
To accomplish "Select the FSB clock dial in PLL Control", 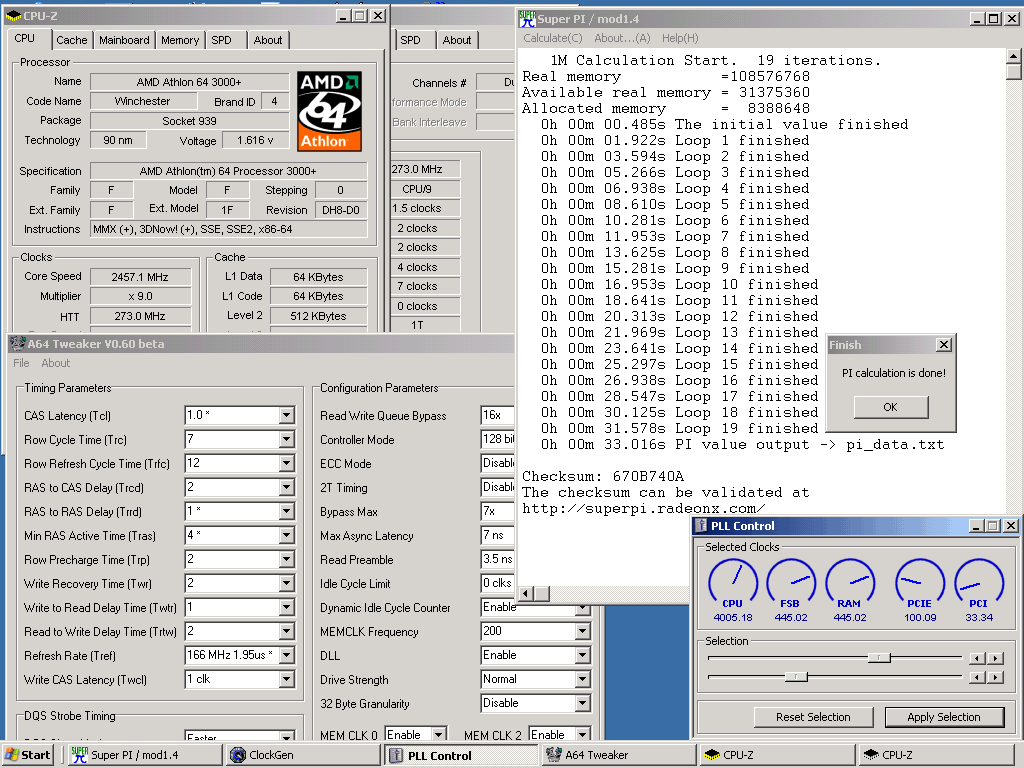I will tap(791, 583).
